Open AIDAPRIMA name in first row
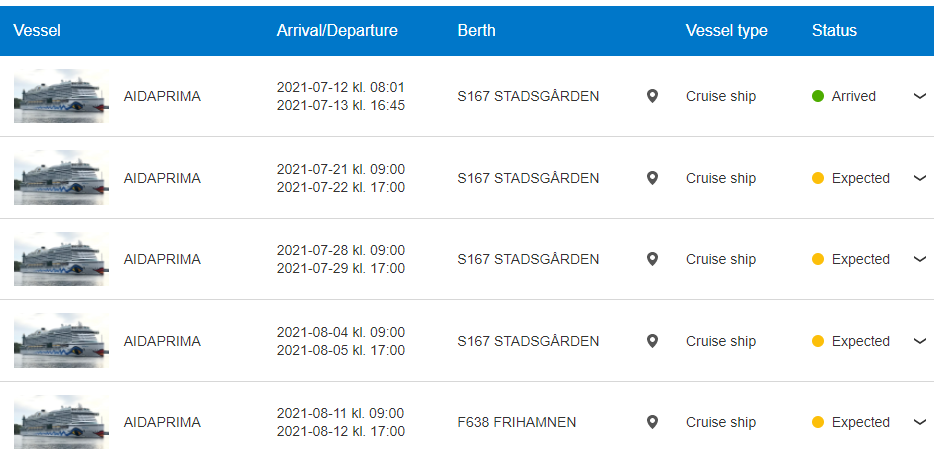934x451 pixels. click(x=162, y=96)
